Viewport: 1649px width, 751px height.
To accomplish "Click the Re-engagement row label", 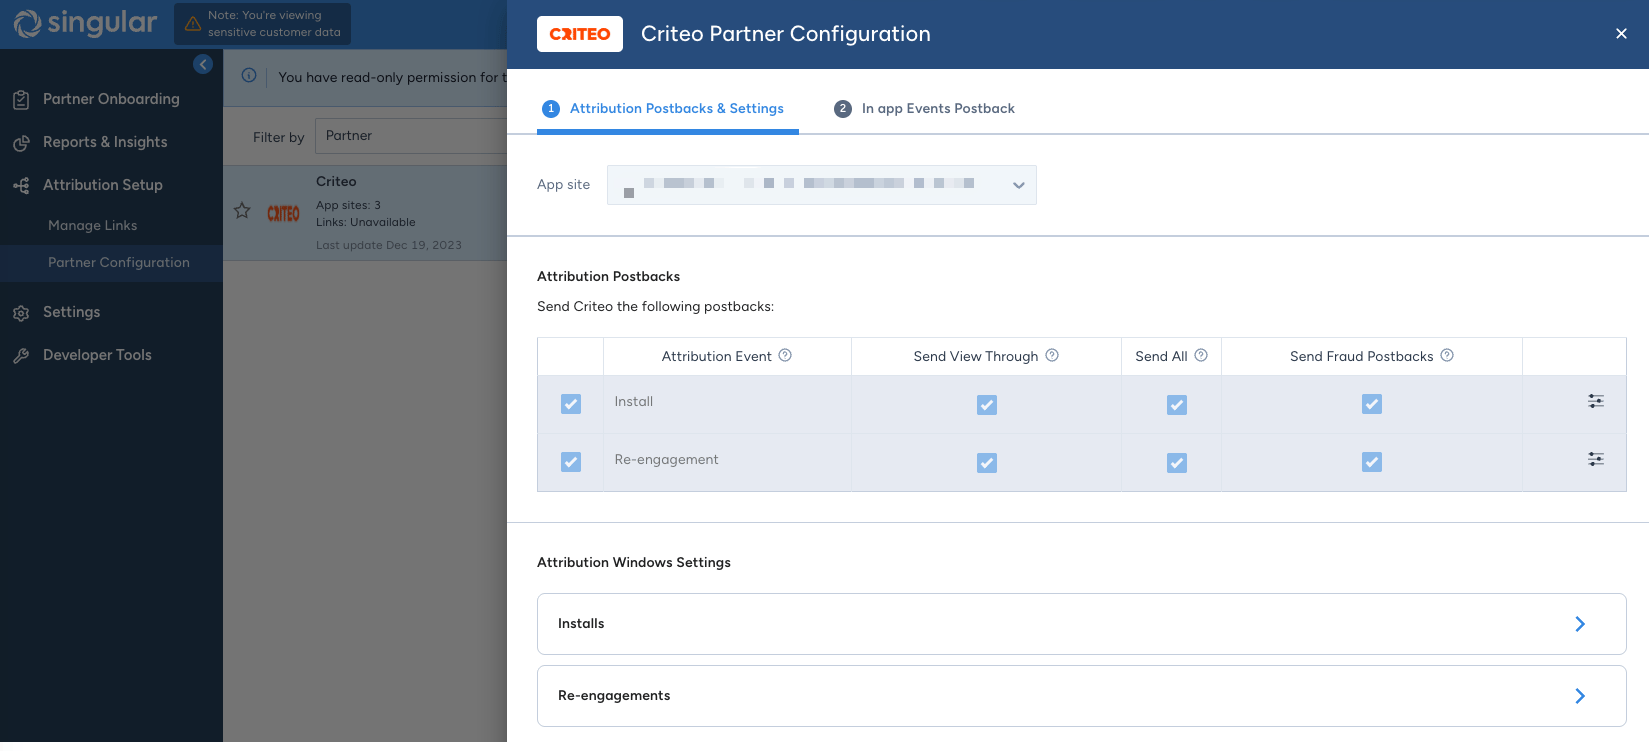I will click(667, 460).
